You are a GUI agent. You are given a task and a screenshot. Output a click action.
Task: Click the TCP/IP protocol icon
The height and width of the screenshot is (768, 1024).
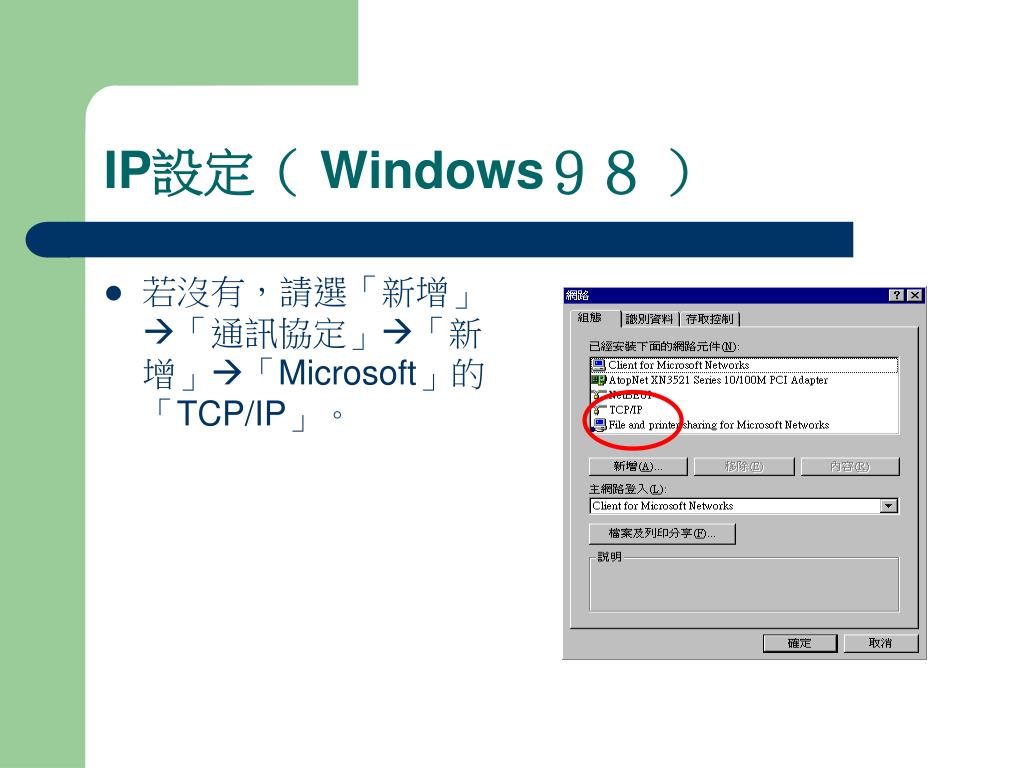tap(598, 410)
